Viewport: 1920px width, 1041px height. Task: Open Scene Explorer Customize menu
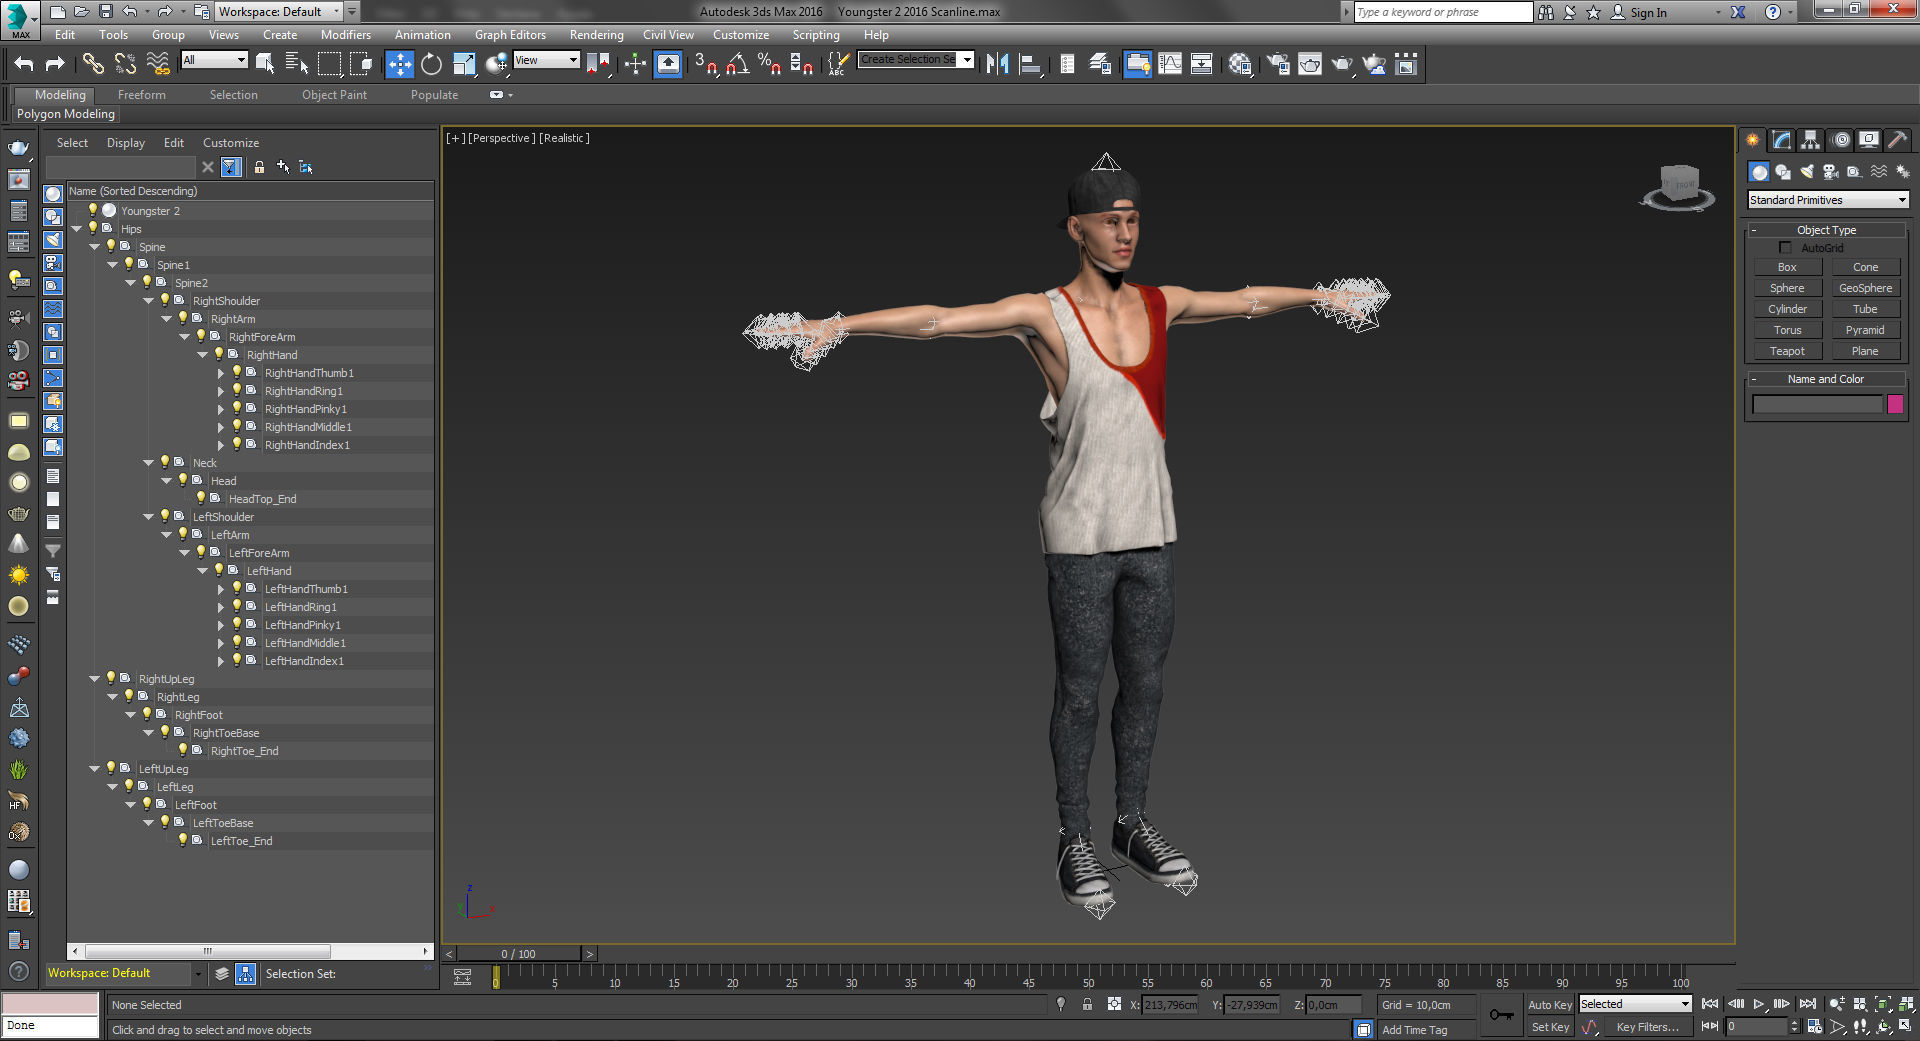(231, 143)
